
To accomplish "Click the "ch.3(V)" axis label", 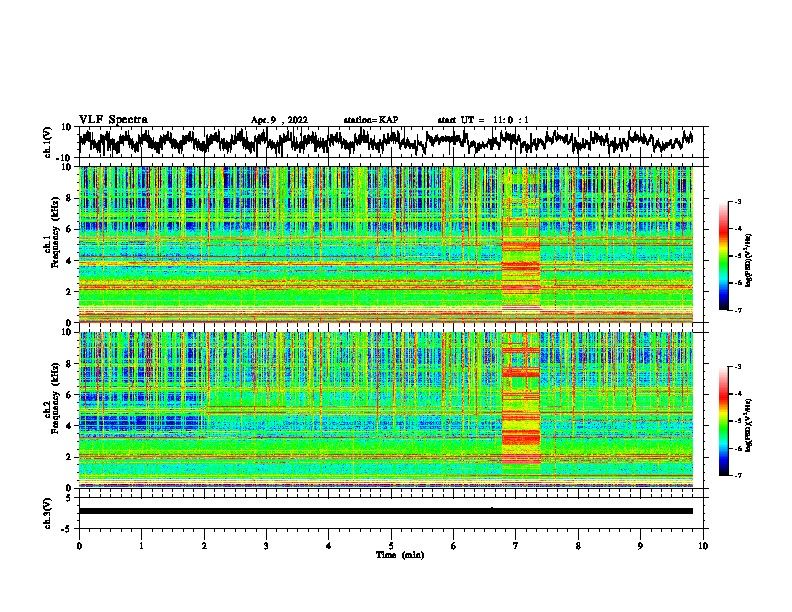I will click(48, 513).
